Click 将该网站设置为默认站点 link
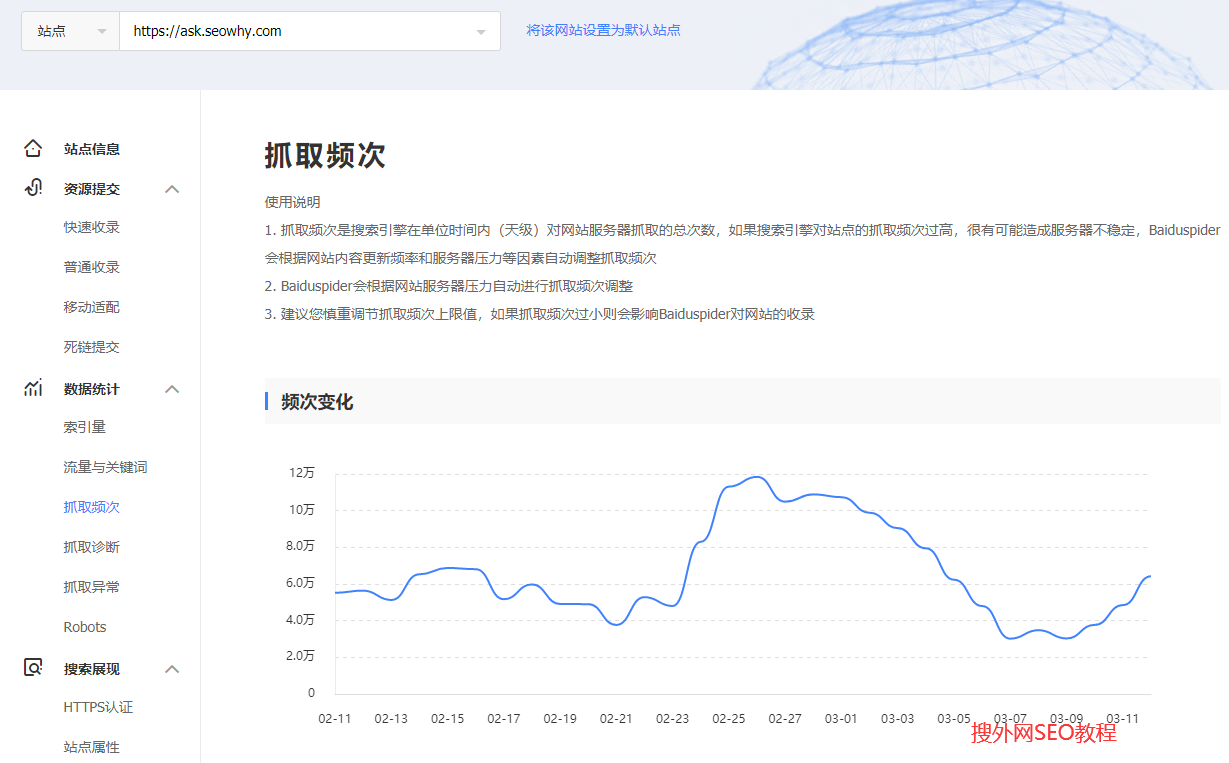This screenshot has height=763, width=1229. (x=603, y=30)
